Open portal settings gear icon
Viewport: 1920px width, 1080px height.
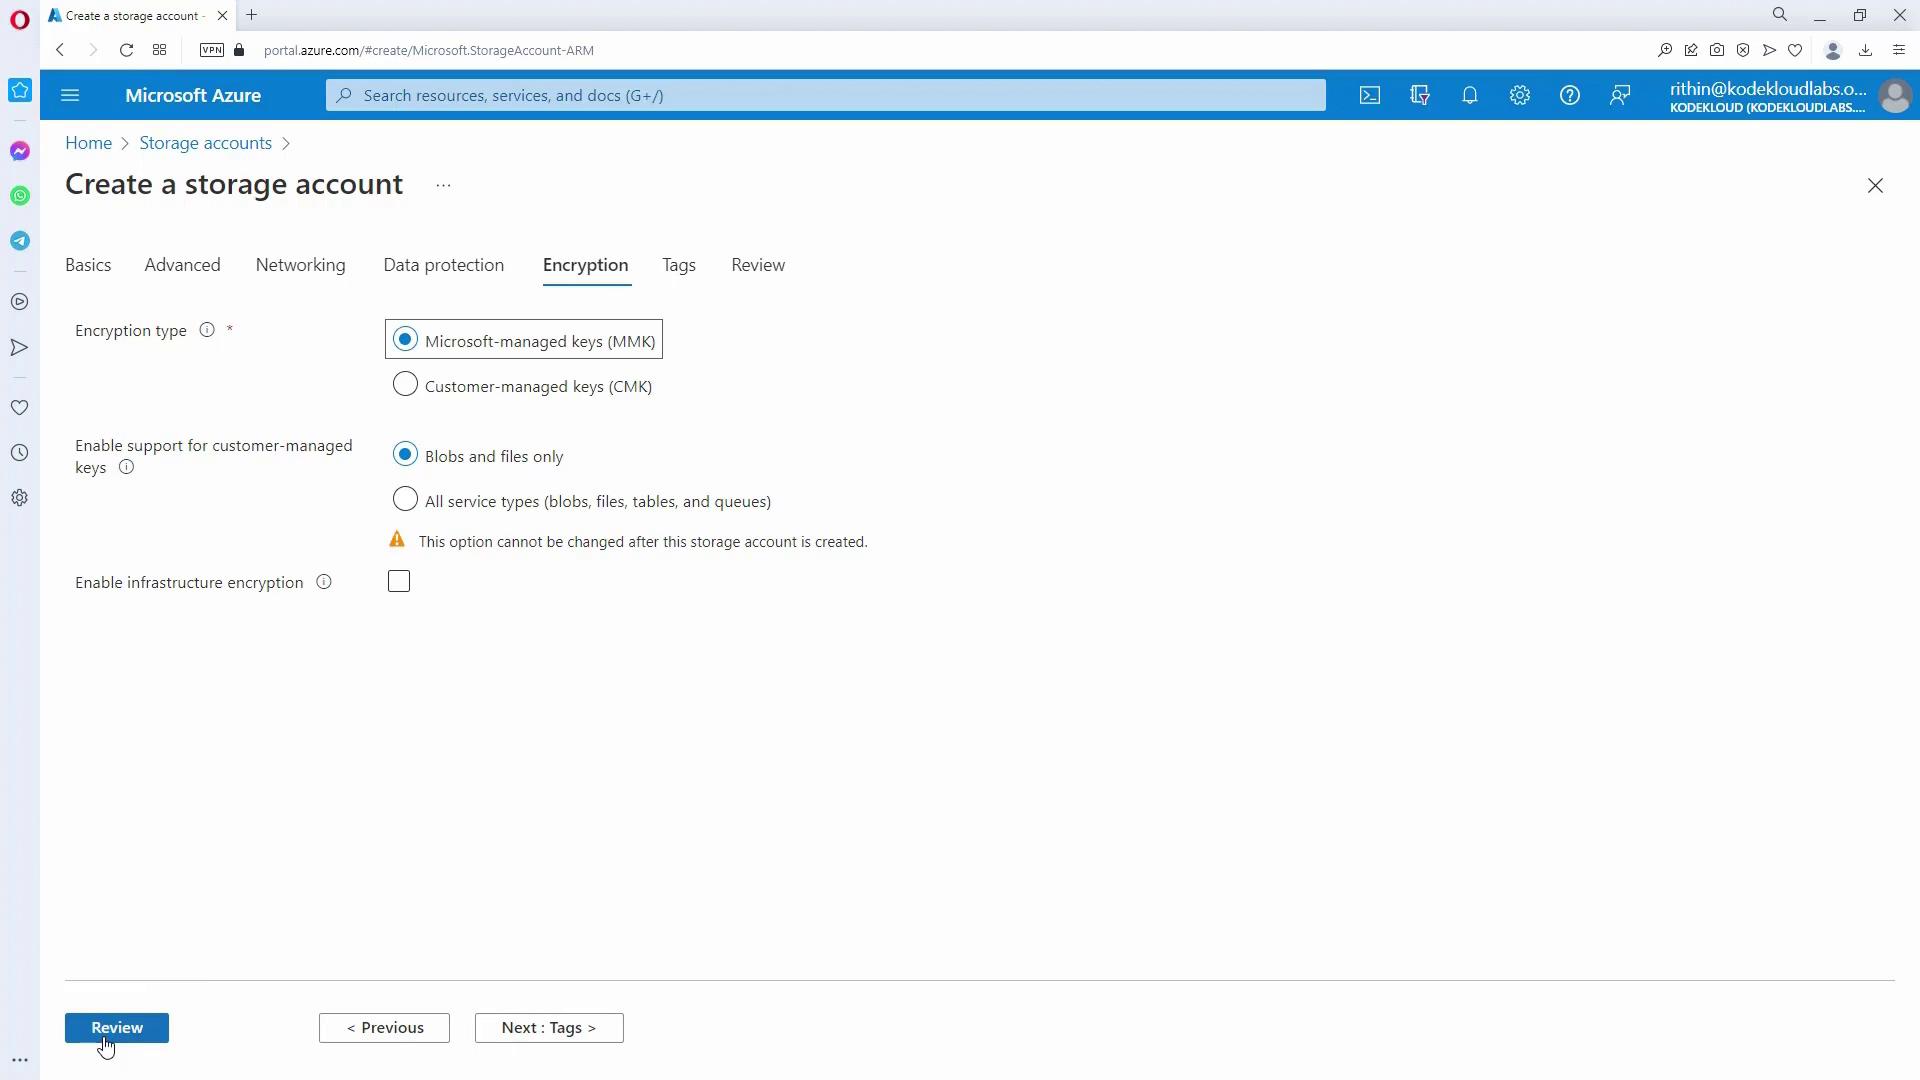(x=1519, y=95)
